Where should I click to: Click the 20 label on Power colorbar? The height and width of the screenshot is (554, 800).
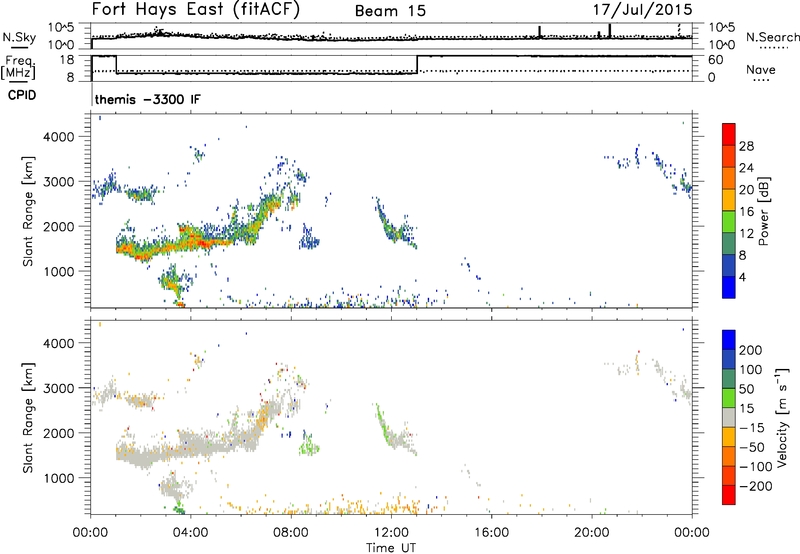pyautogui.click(x=746, y=190)
